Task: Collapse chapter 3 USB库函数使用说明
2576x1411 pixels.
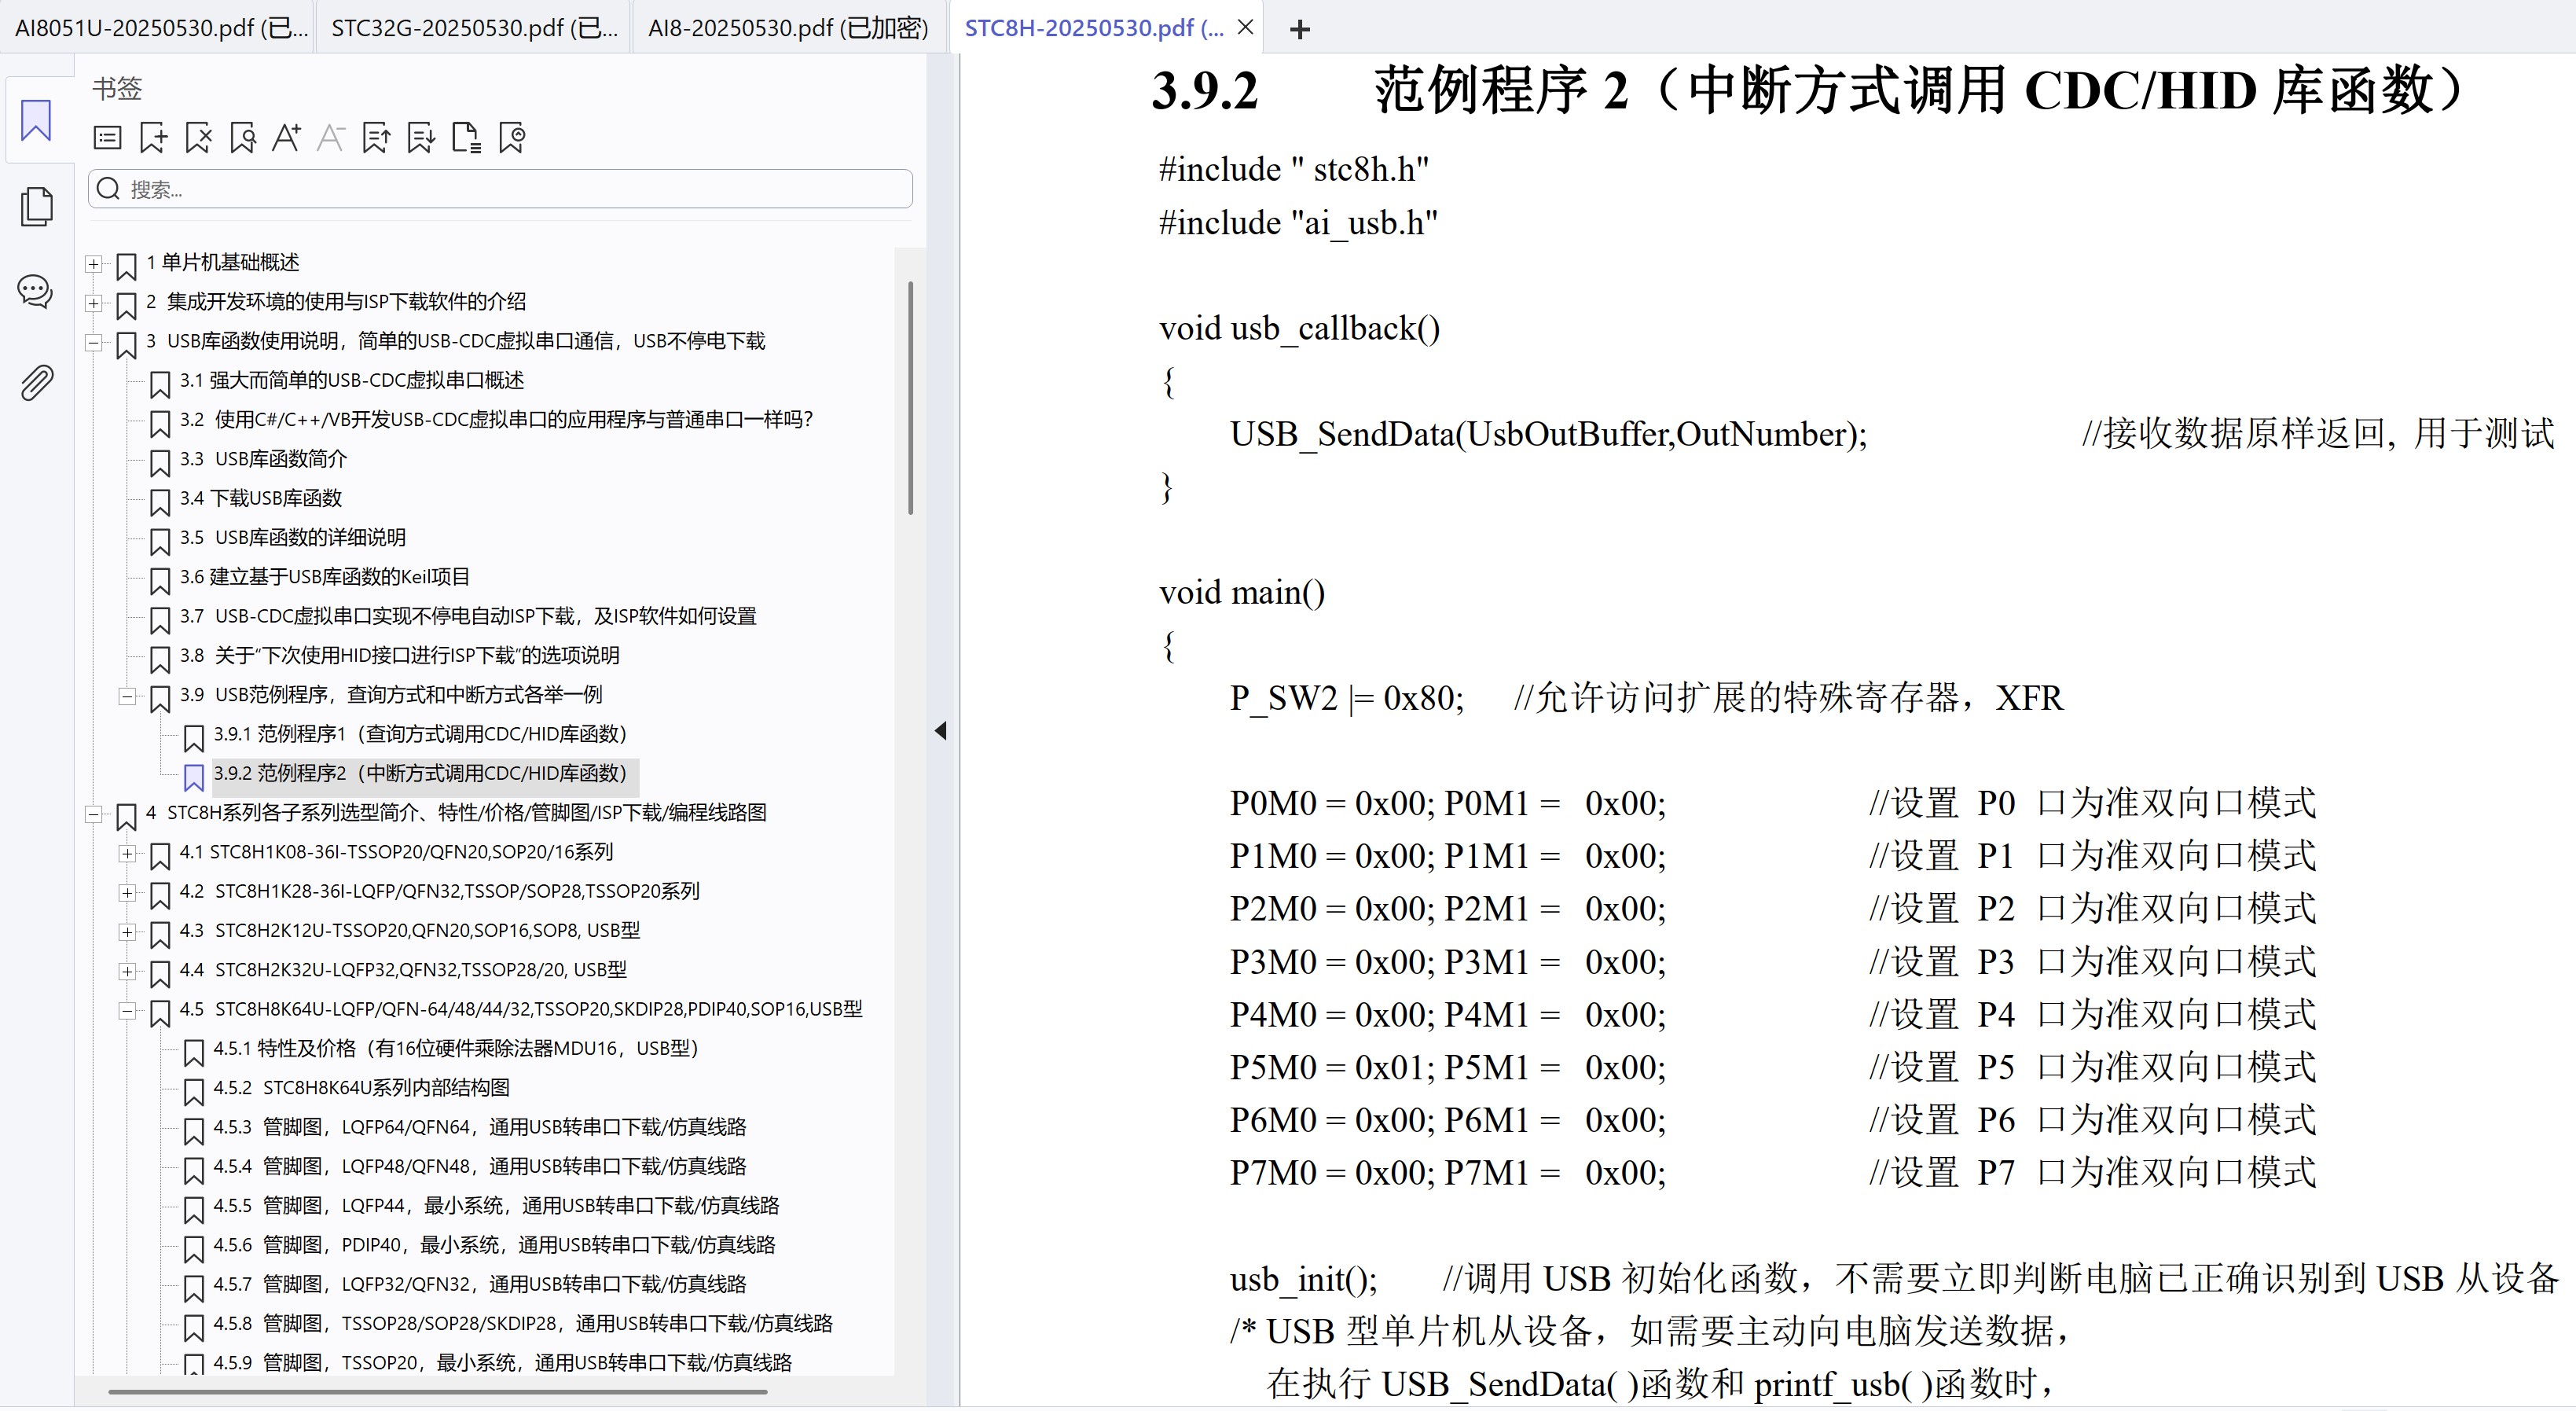Action: (93, 342)
